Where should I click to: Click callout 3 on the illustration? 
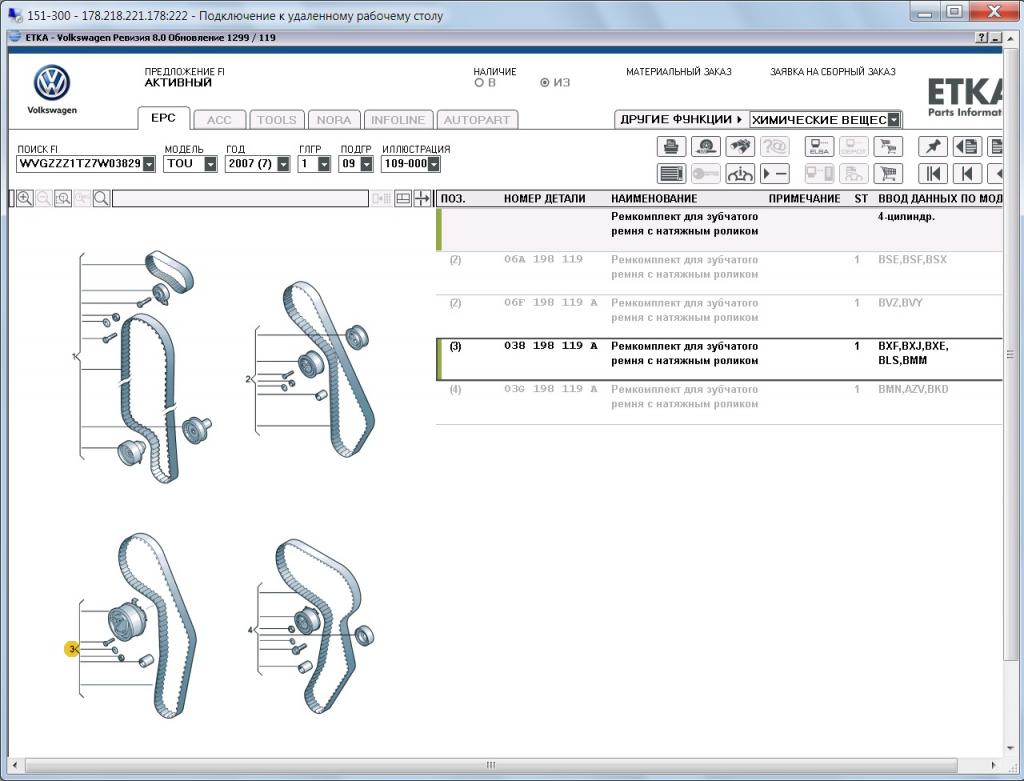coord(72,648)
